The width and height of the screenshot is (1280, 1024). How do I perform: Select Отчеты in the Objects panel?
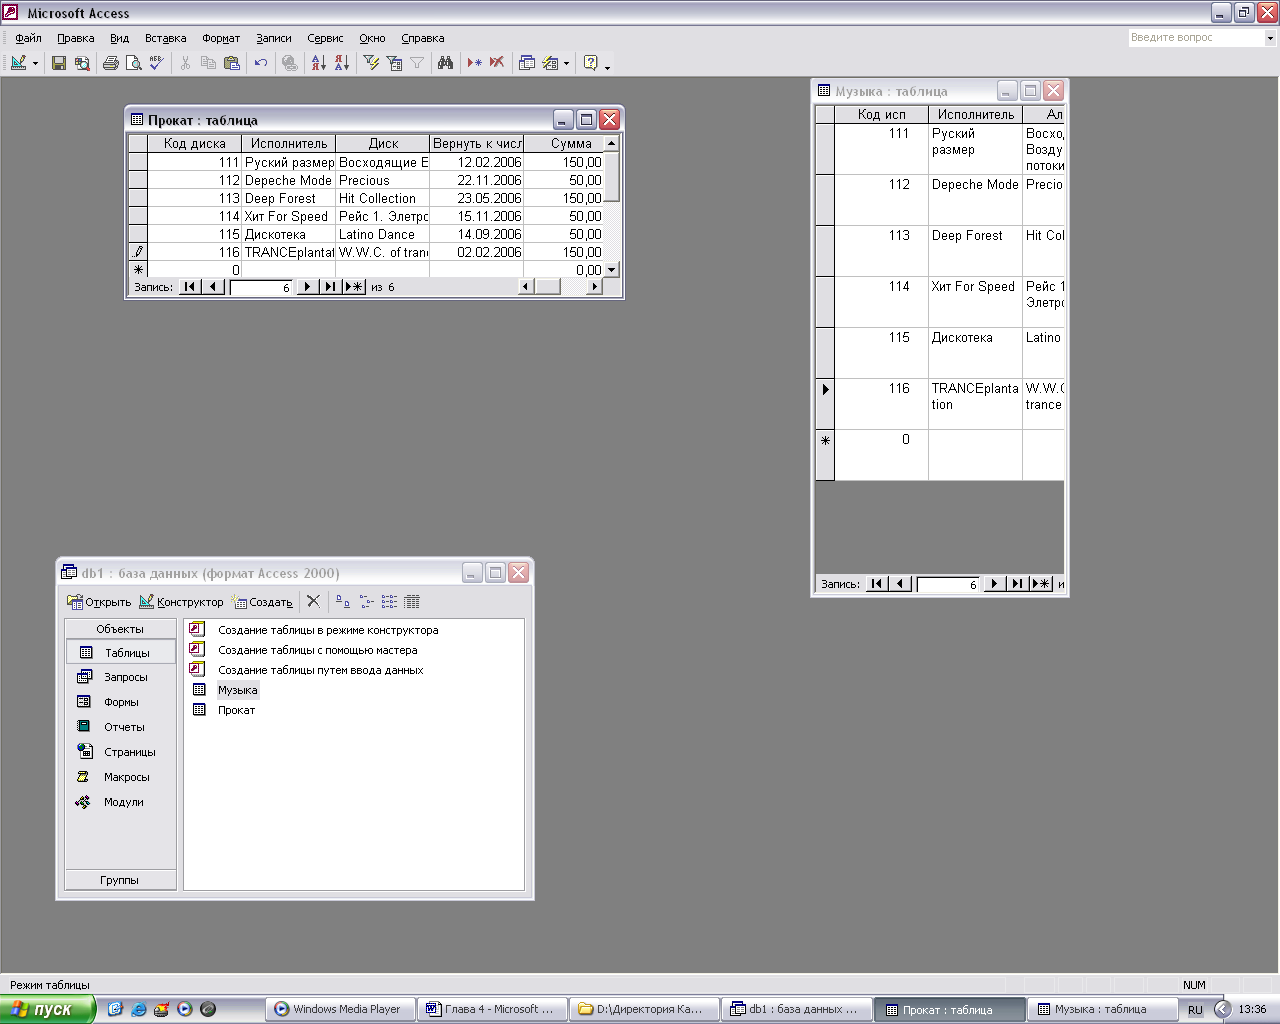120,727
